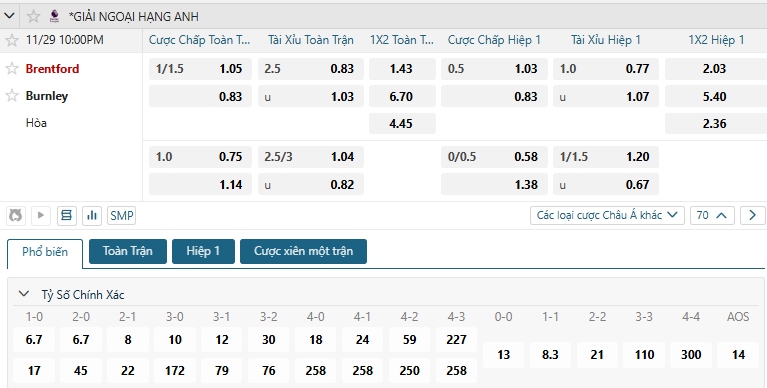Collapse the Tỷ Số Chính Xác section

[x=23, y=294]
